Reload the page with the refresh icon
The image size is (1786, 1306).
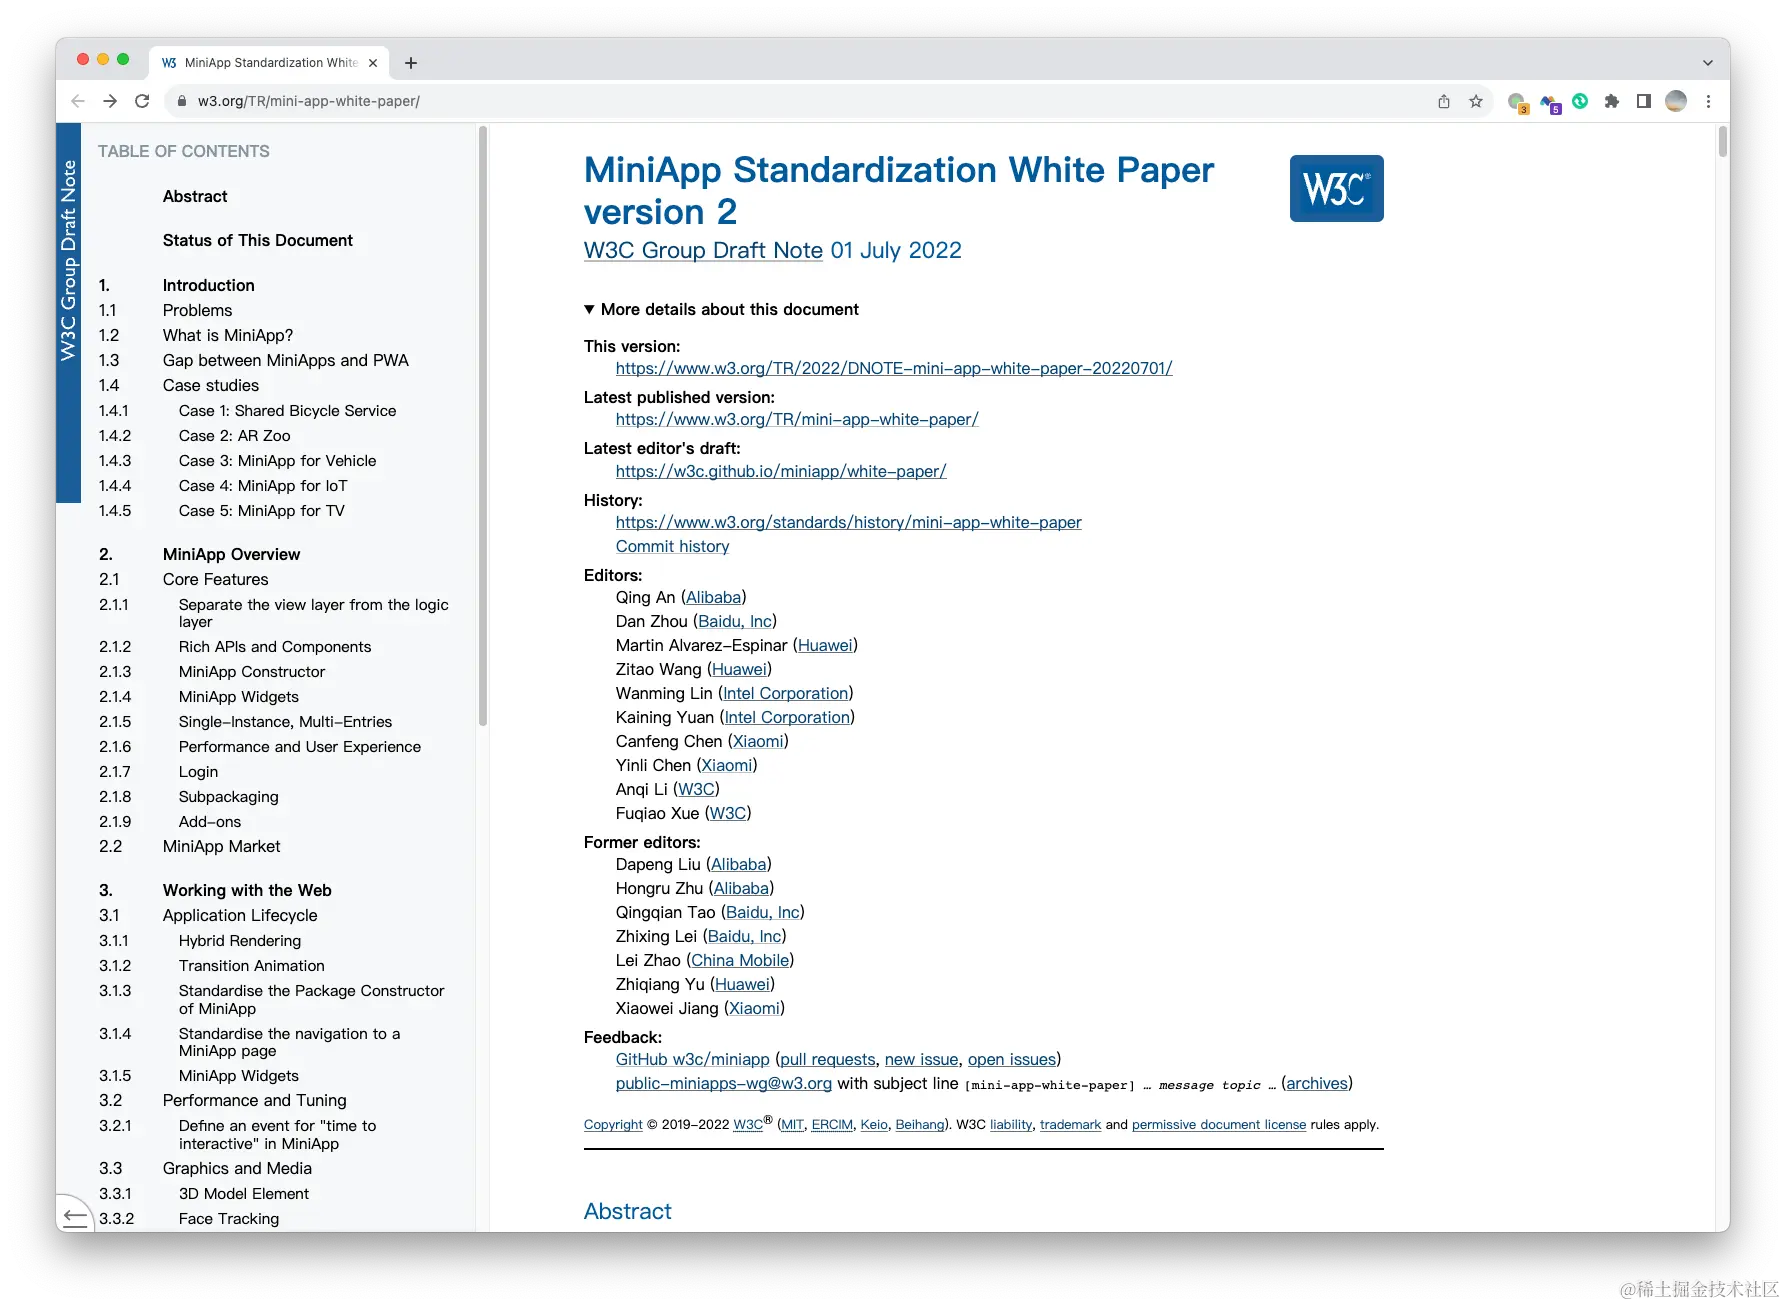point(142,101)
